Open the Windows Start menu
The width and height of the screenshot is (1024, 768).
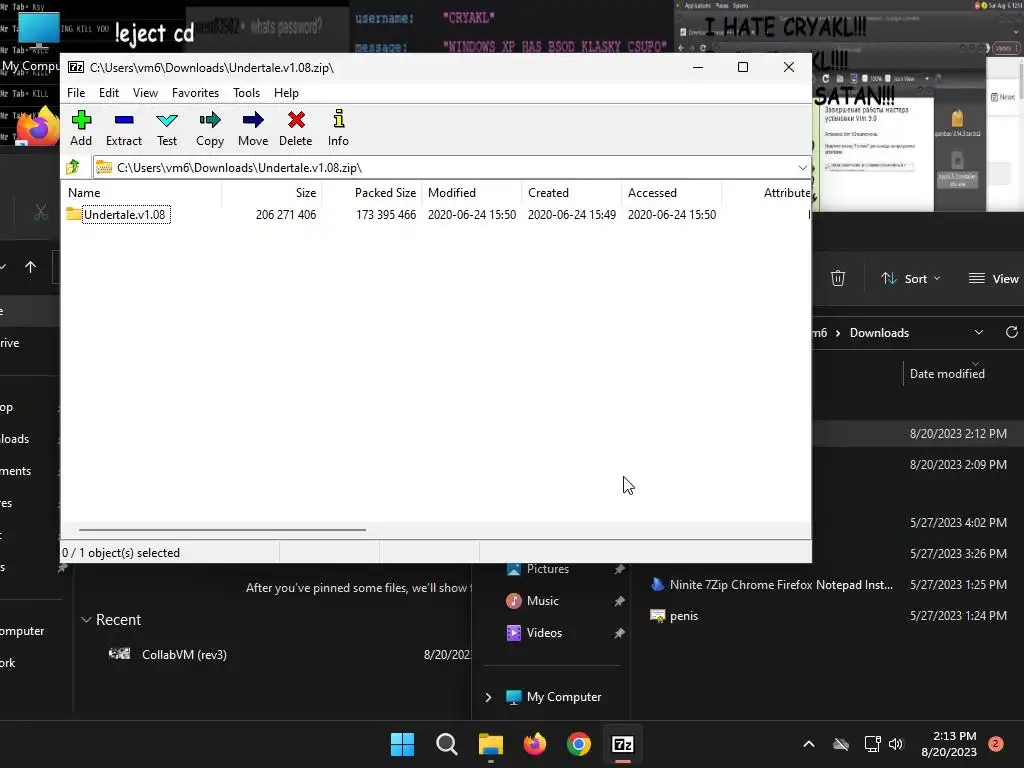pos(402,744)
